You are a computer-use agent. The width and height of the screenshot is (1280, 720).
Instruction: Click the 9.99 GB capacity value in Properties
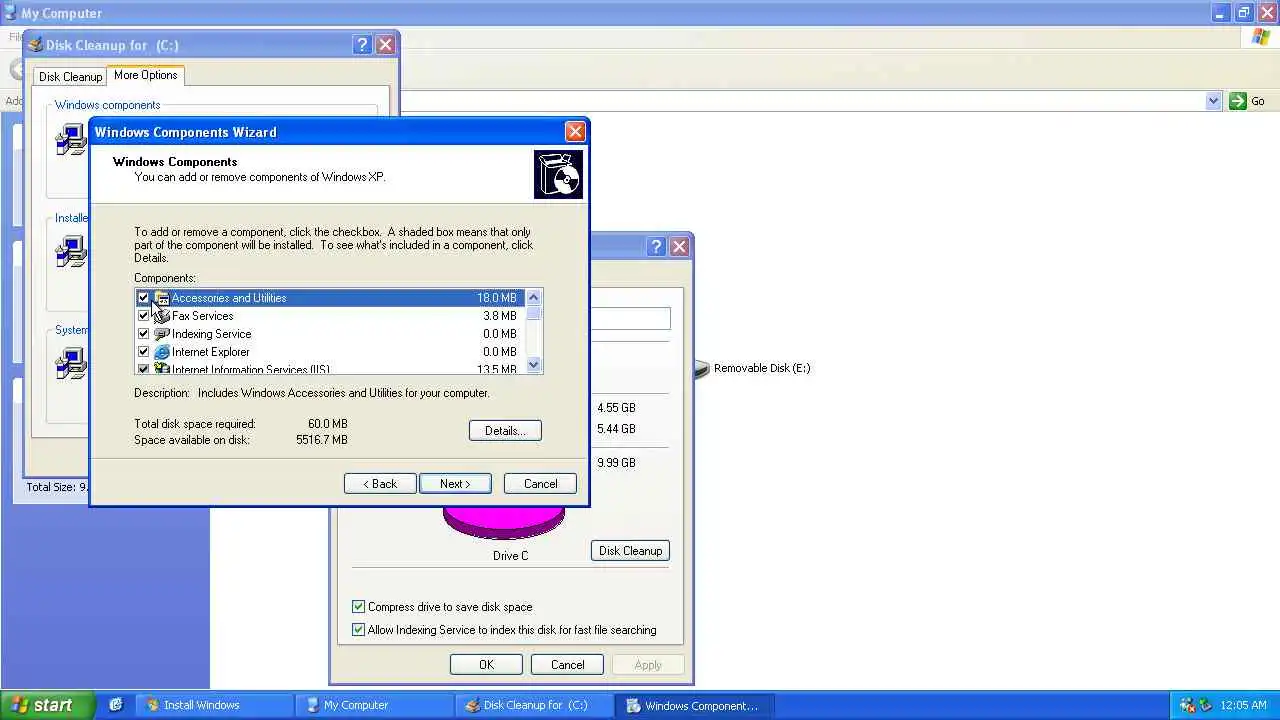[x=616, y=463]
